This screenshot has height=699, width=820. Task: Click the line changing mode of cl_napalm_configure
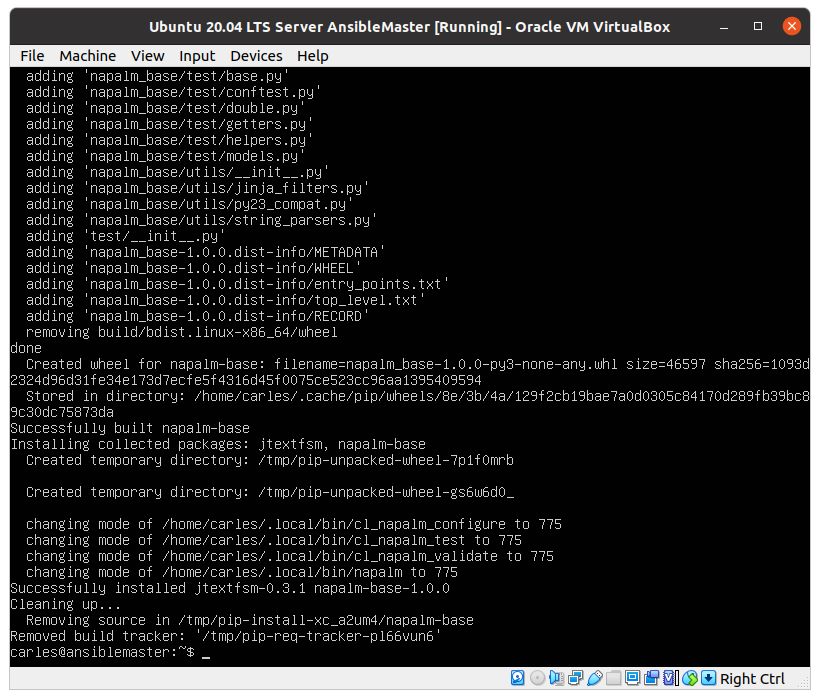click(x=294, y=524)
